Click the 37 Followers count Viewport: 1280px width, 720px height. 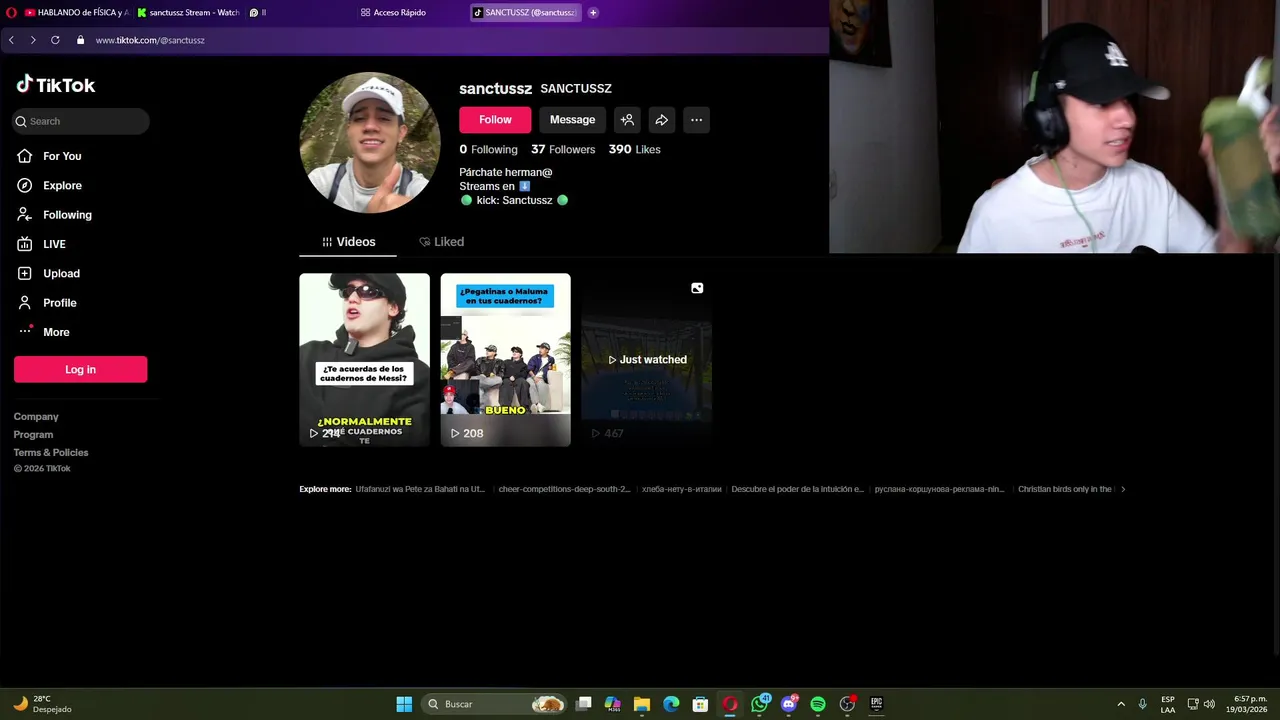563,149
